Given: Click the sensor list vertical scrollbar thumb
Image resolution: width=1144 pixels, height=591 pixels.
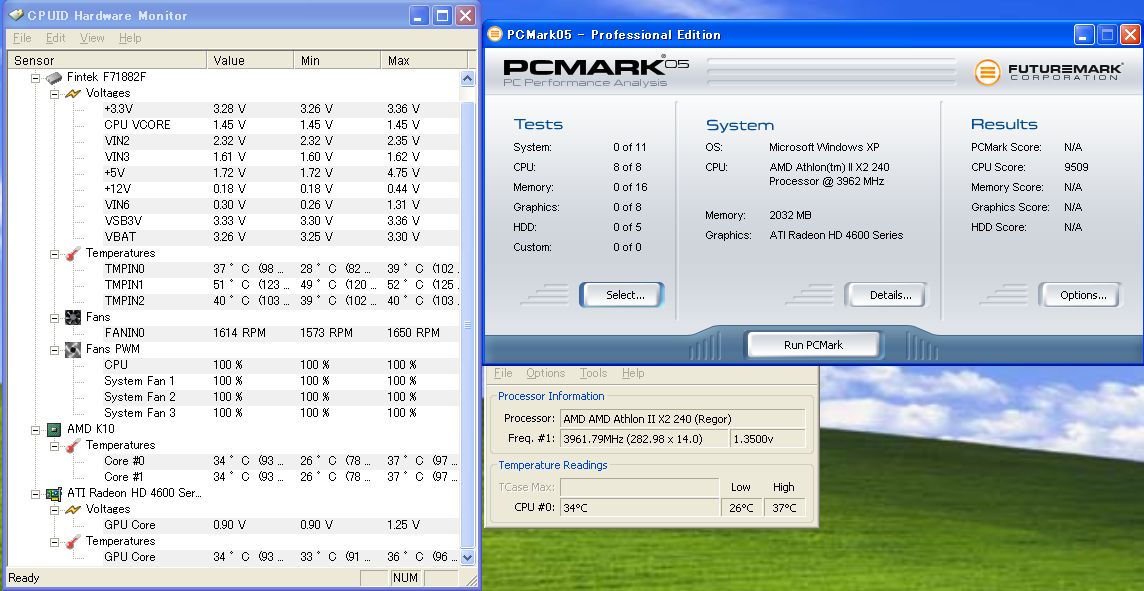Looking at the screenshot, I should click(x=468, y=325).
